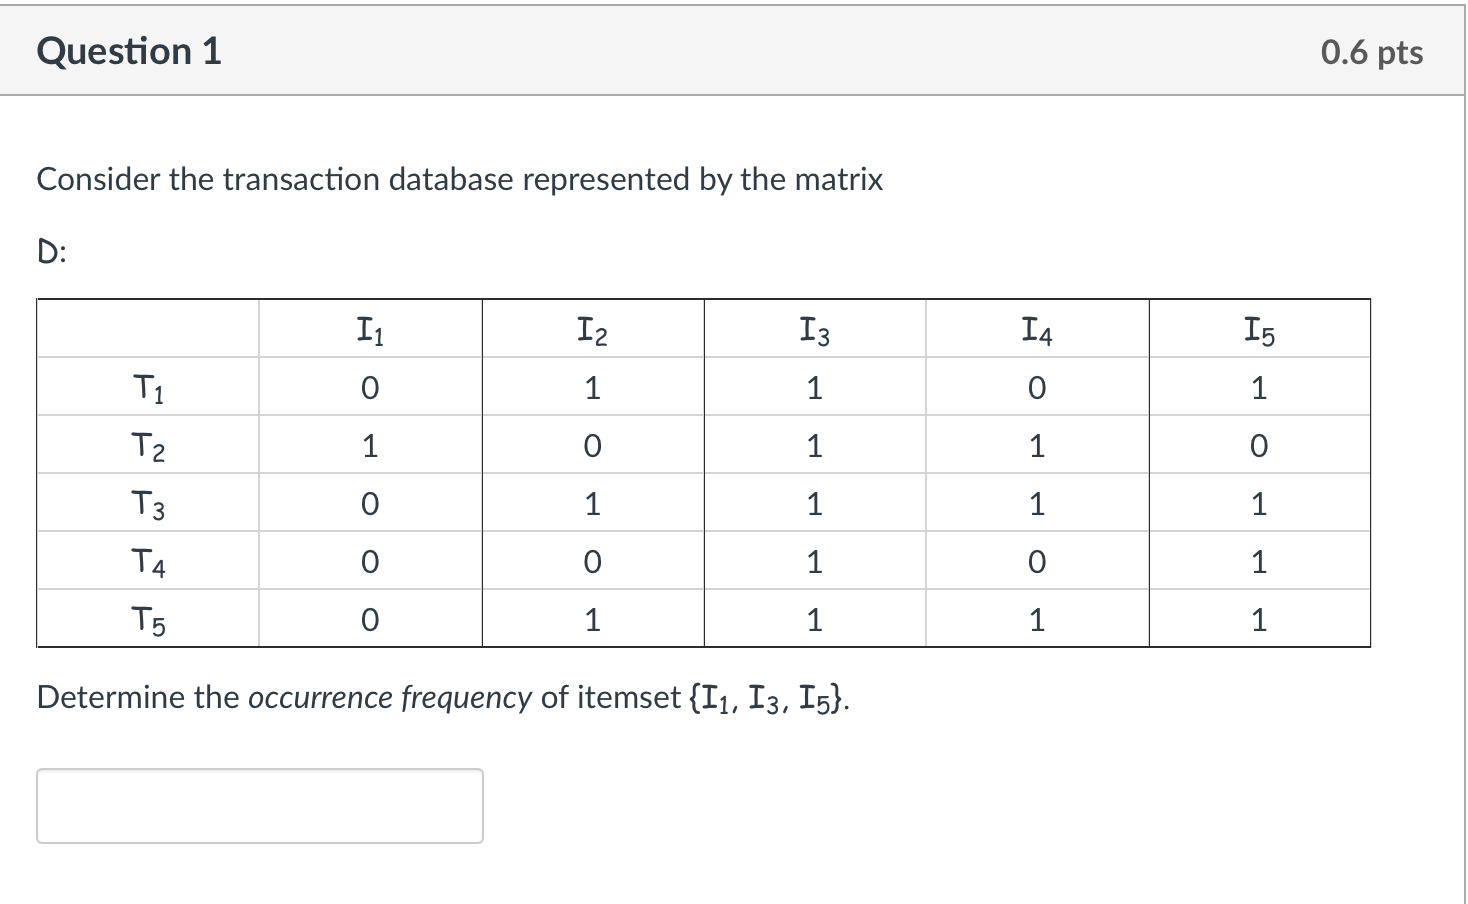Click the T5 row value under I4
The image size is (1468, 904).
(1037, 619)
